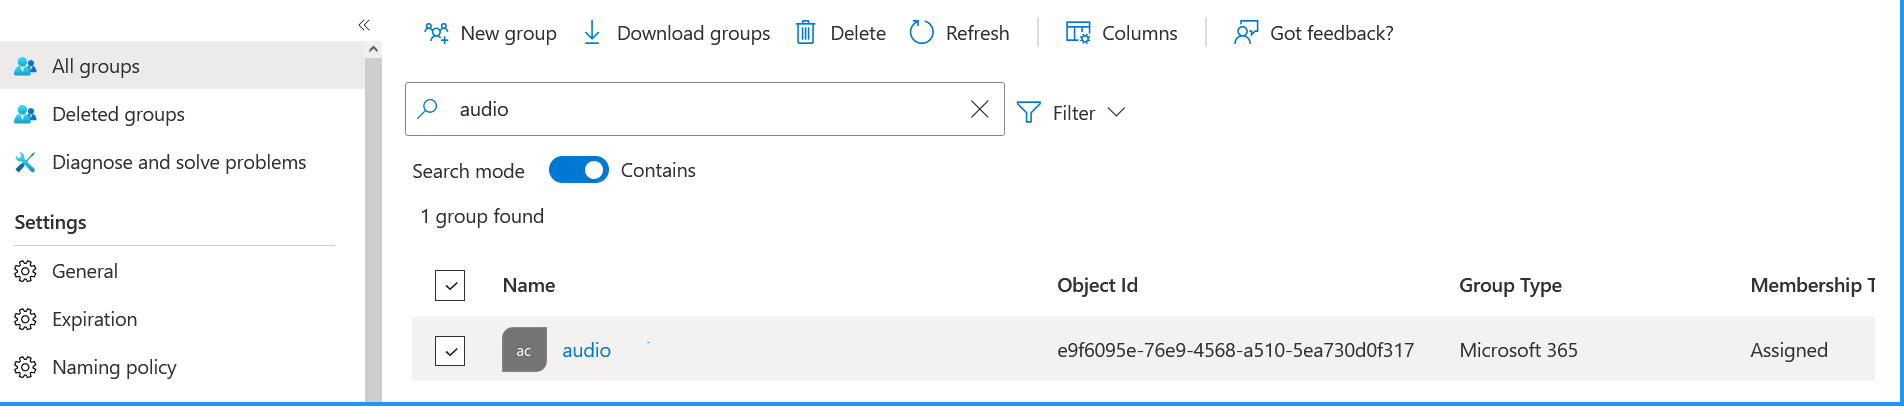The width and height of the screenshot is (1904, 406).
Task: Click inside the audio search field
Action: coord(700,109)
